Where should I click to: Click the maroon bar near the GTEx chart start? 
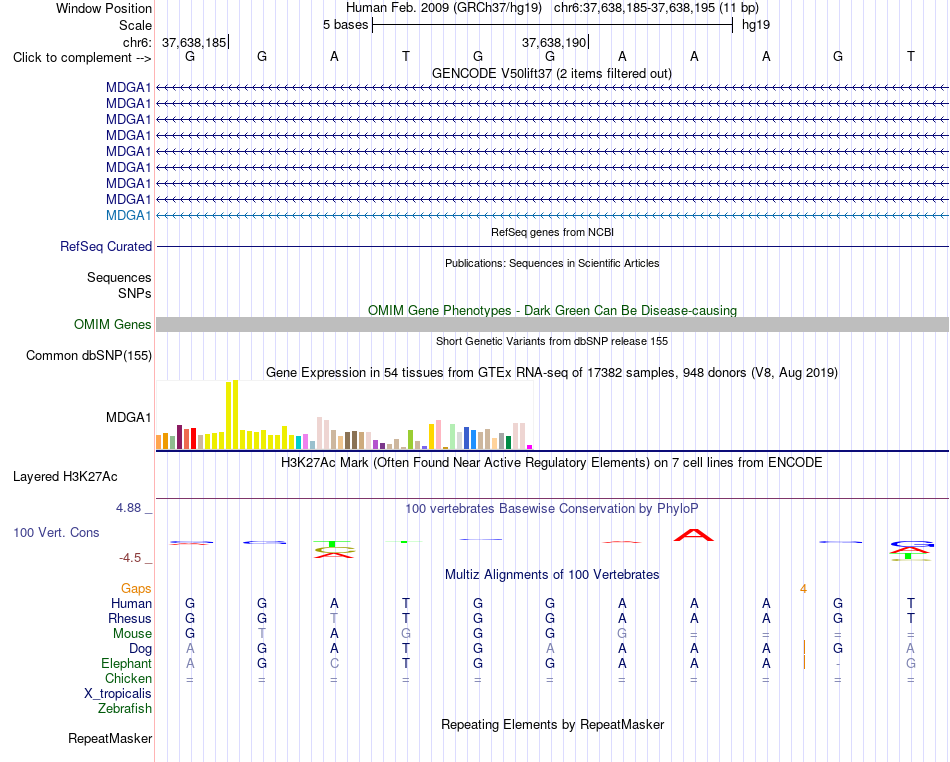(x=179, y=437)
